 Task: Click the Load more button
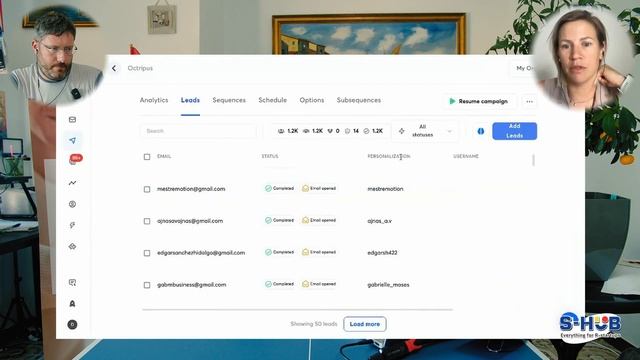click(365, 324)
